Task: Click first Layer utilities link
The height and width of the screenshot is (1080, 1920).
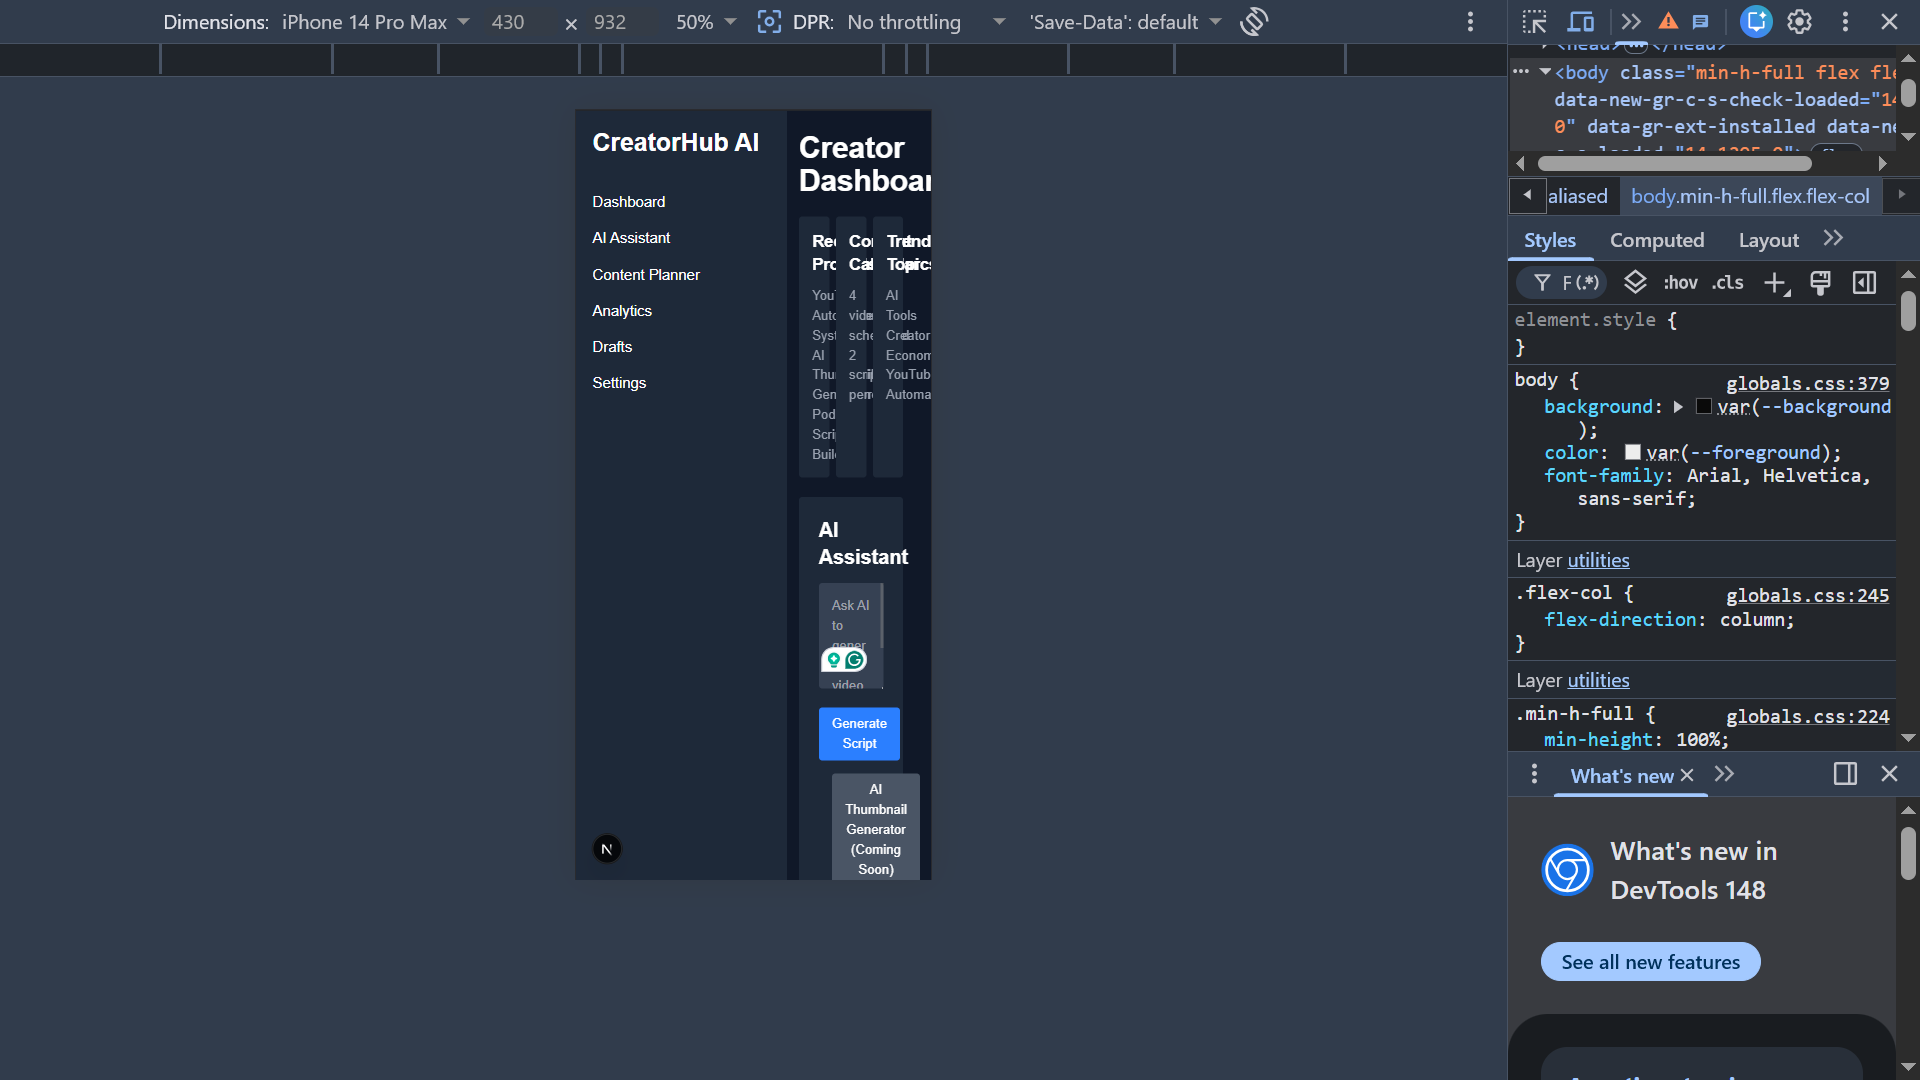Action: pos(1598,560)
